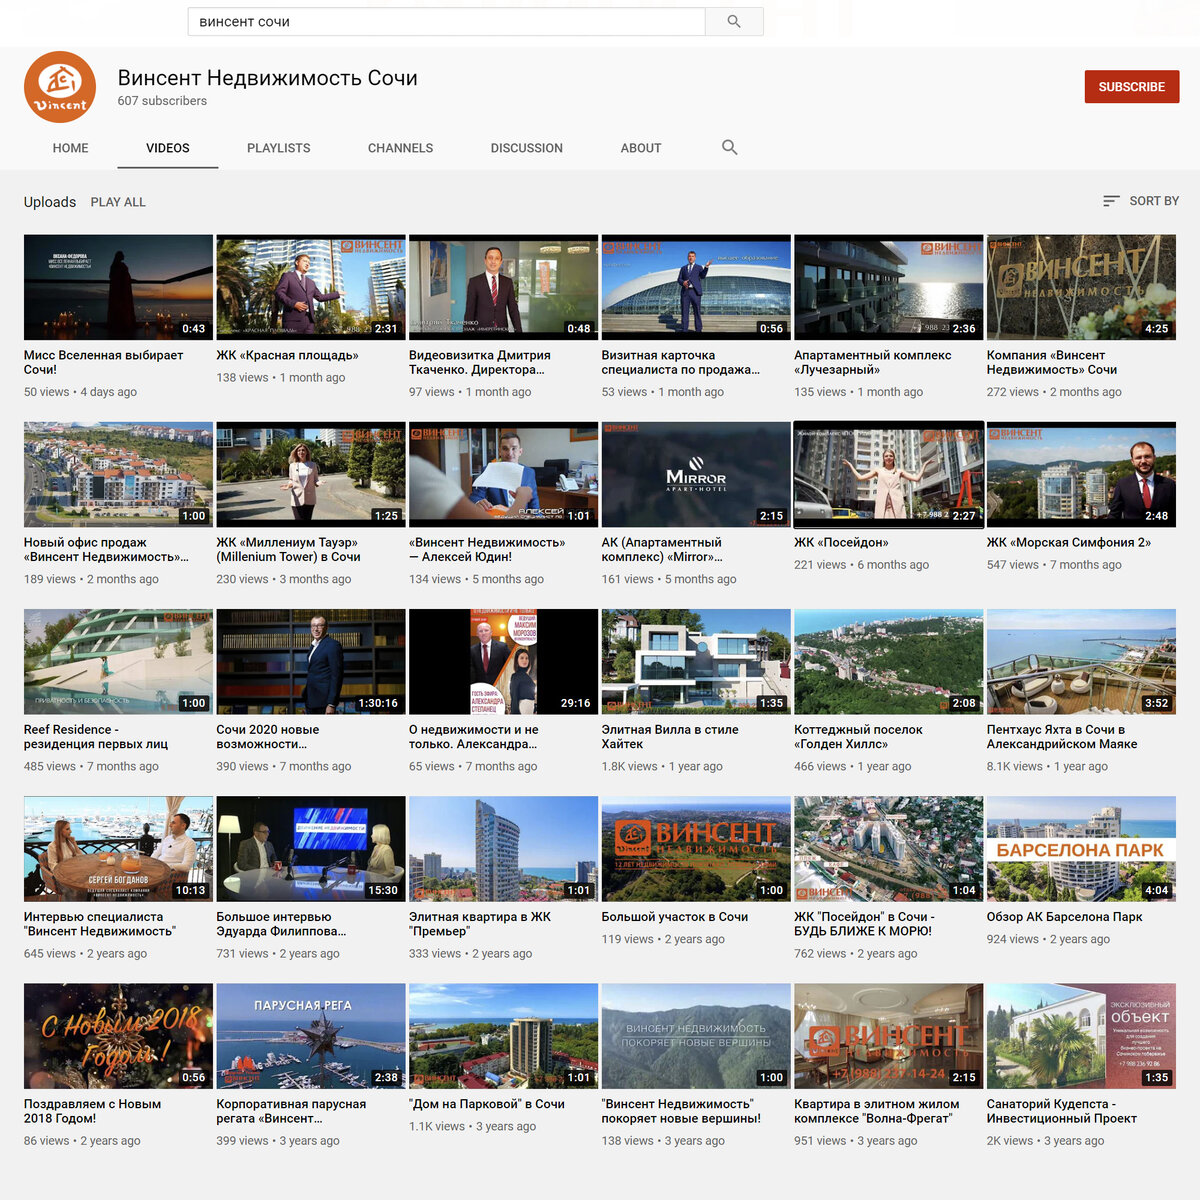Subscribe to the channel
1200x1200 pixels.
pyautogui.click(x=1132, y=87)
